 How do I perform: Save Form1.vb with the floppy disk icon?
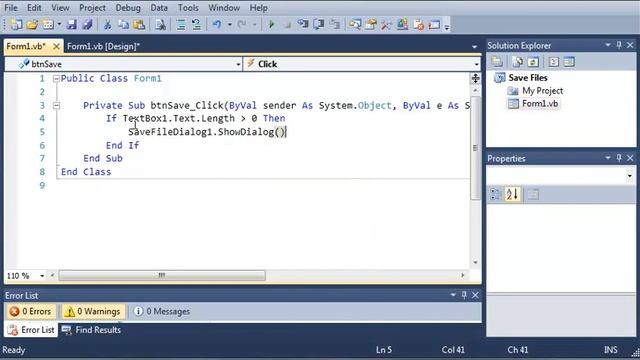coord(72,25)
